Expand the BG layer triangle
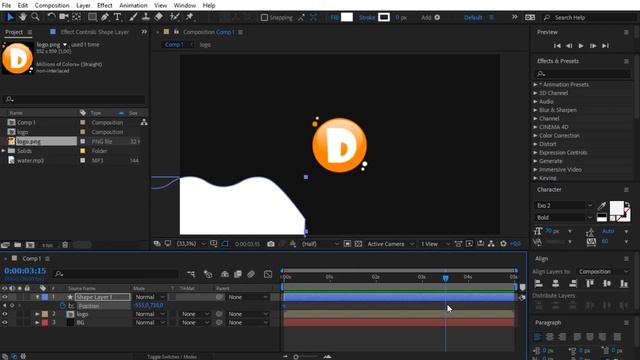This screenshot has width=640, height=360. pyautogui.click(x=37, y=322)
